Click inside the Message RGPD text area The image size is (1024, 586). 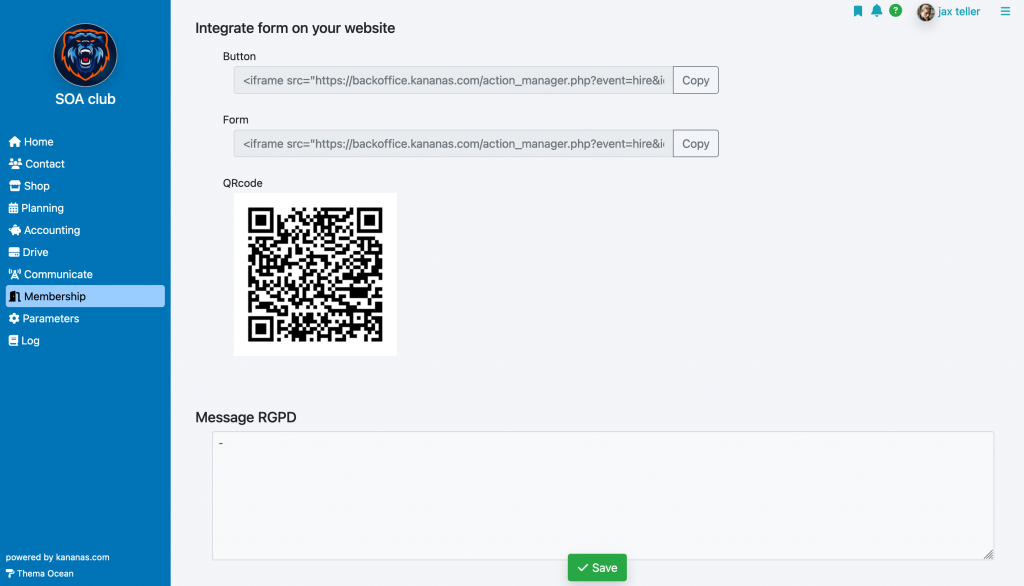[x=603, y=495]
